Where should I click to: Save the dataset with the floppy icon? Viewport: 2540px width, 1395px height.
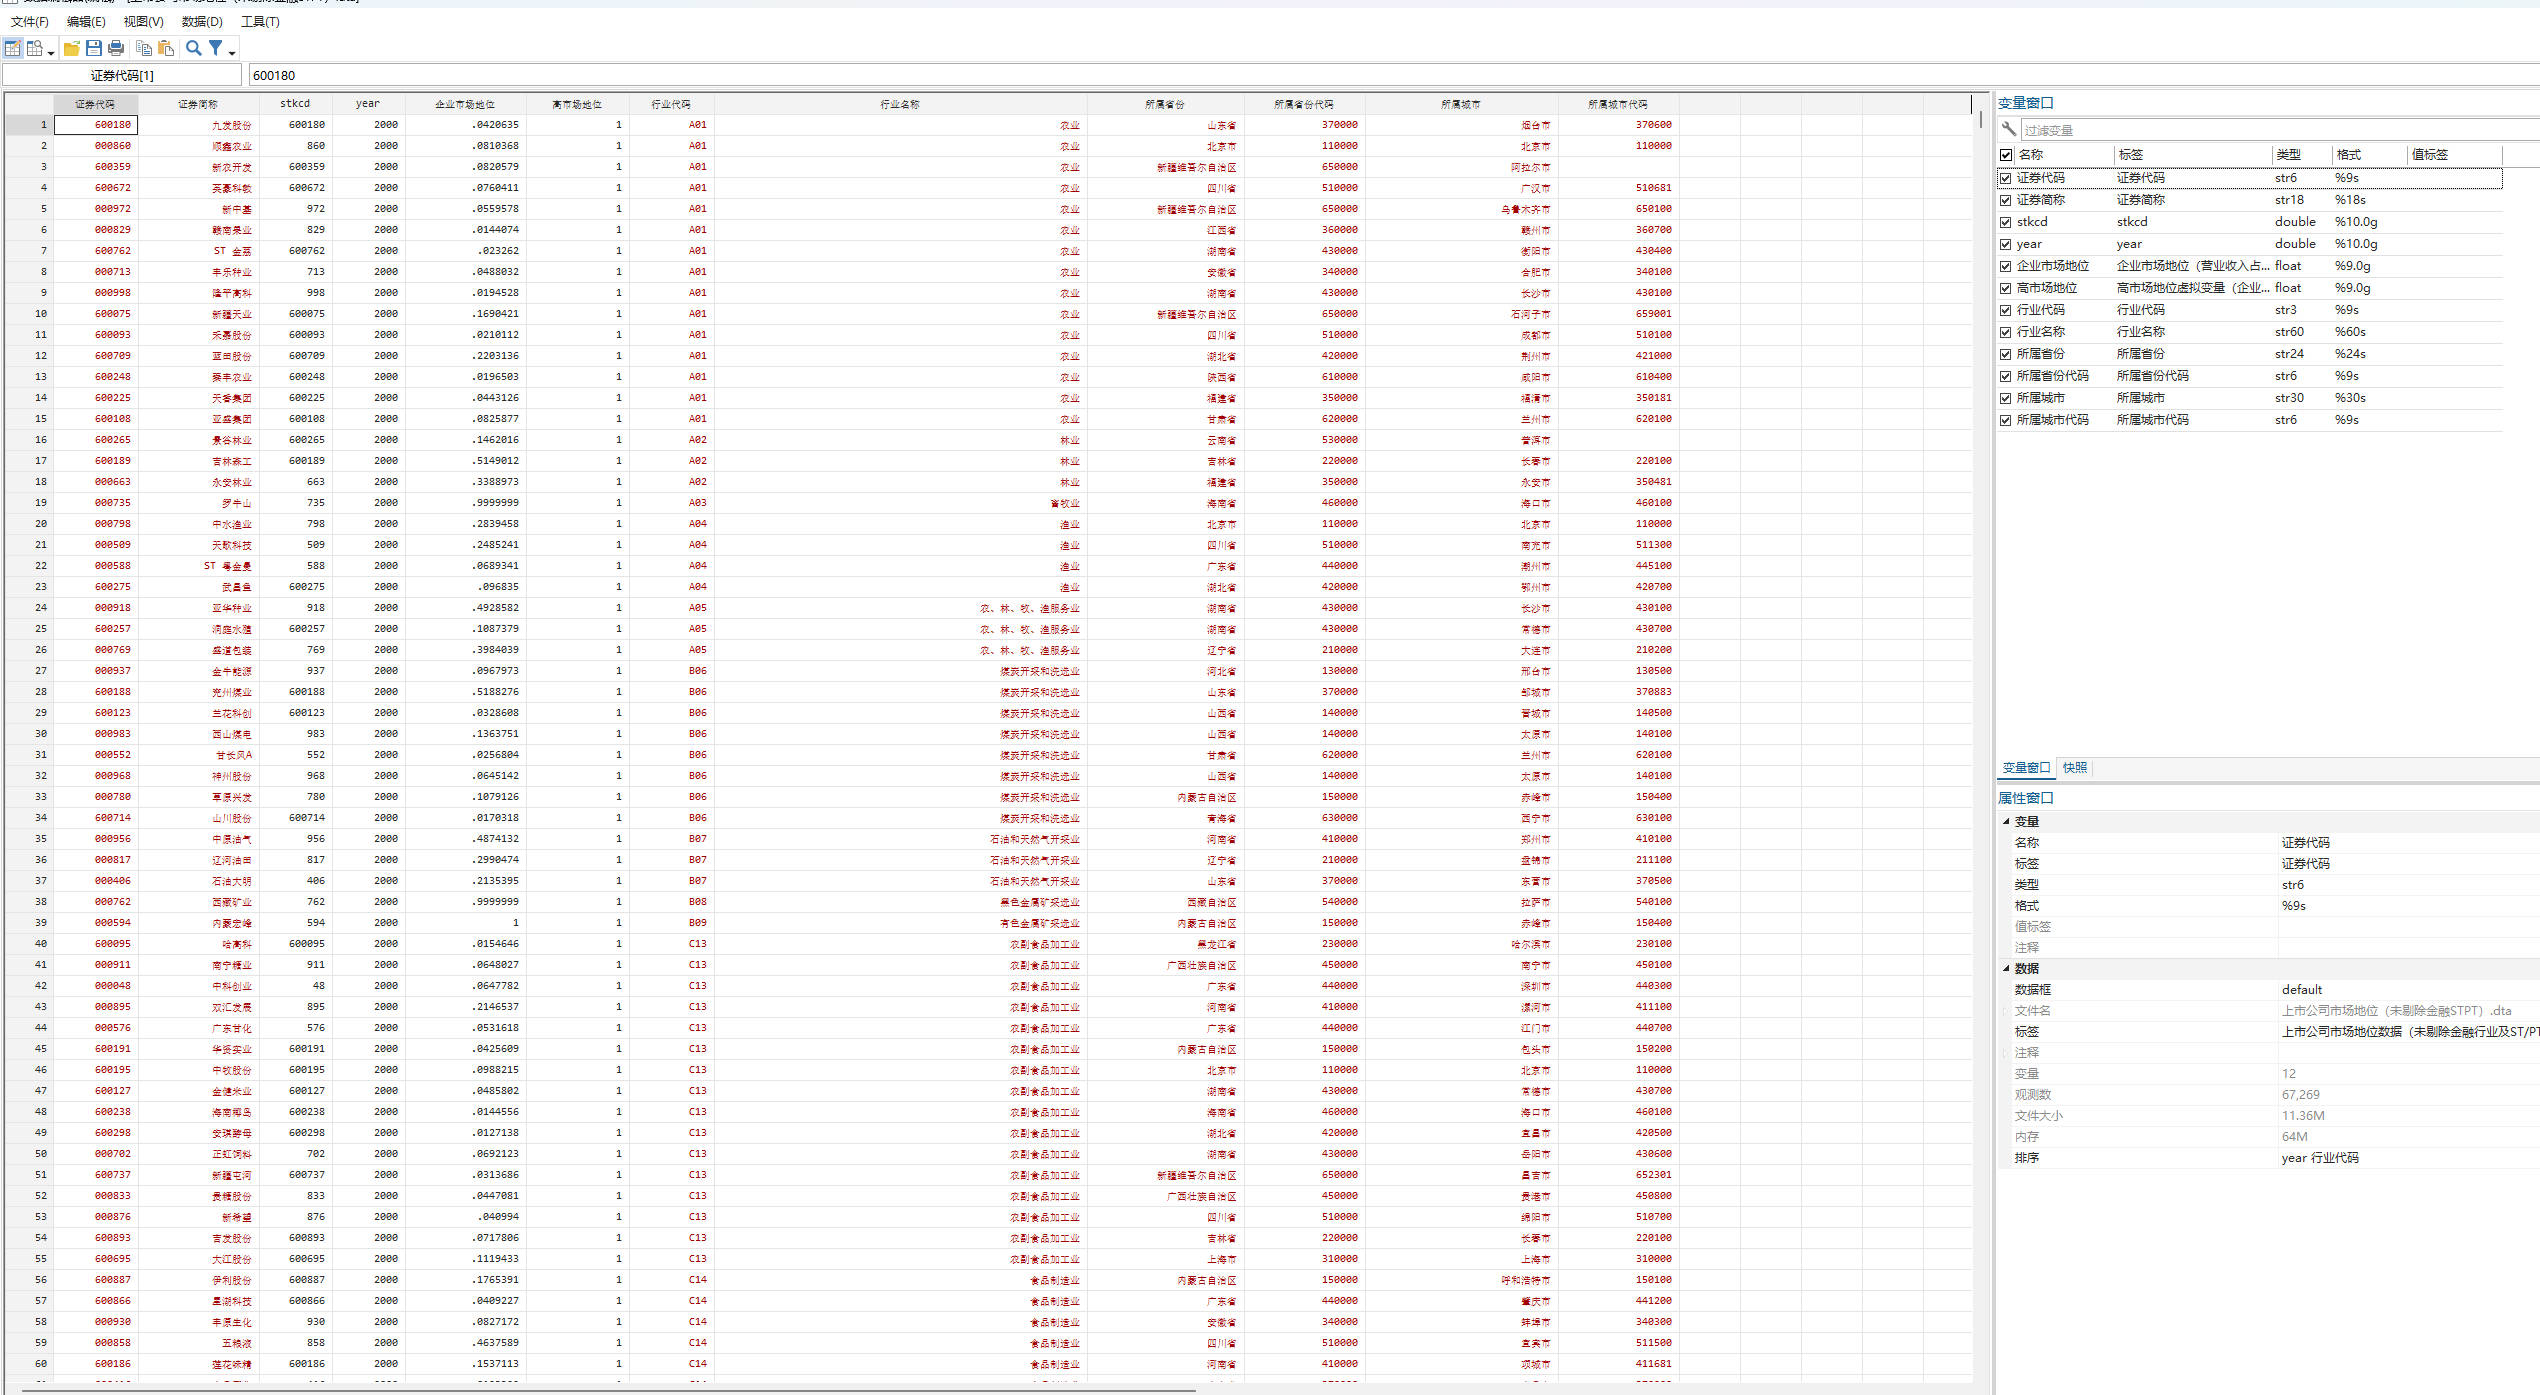click(x=93, y=48)
